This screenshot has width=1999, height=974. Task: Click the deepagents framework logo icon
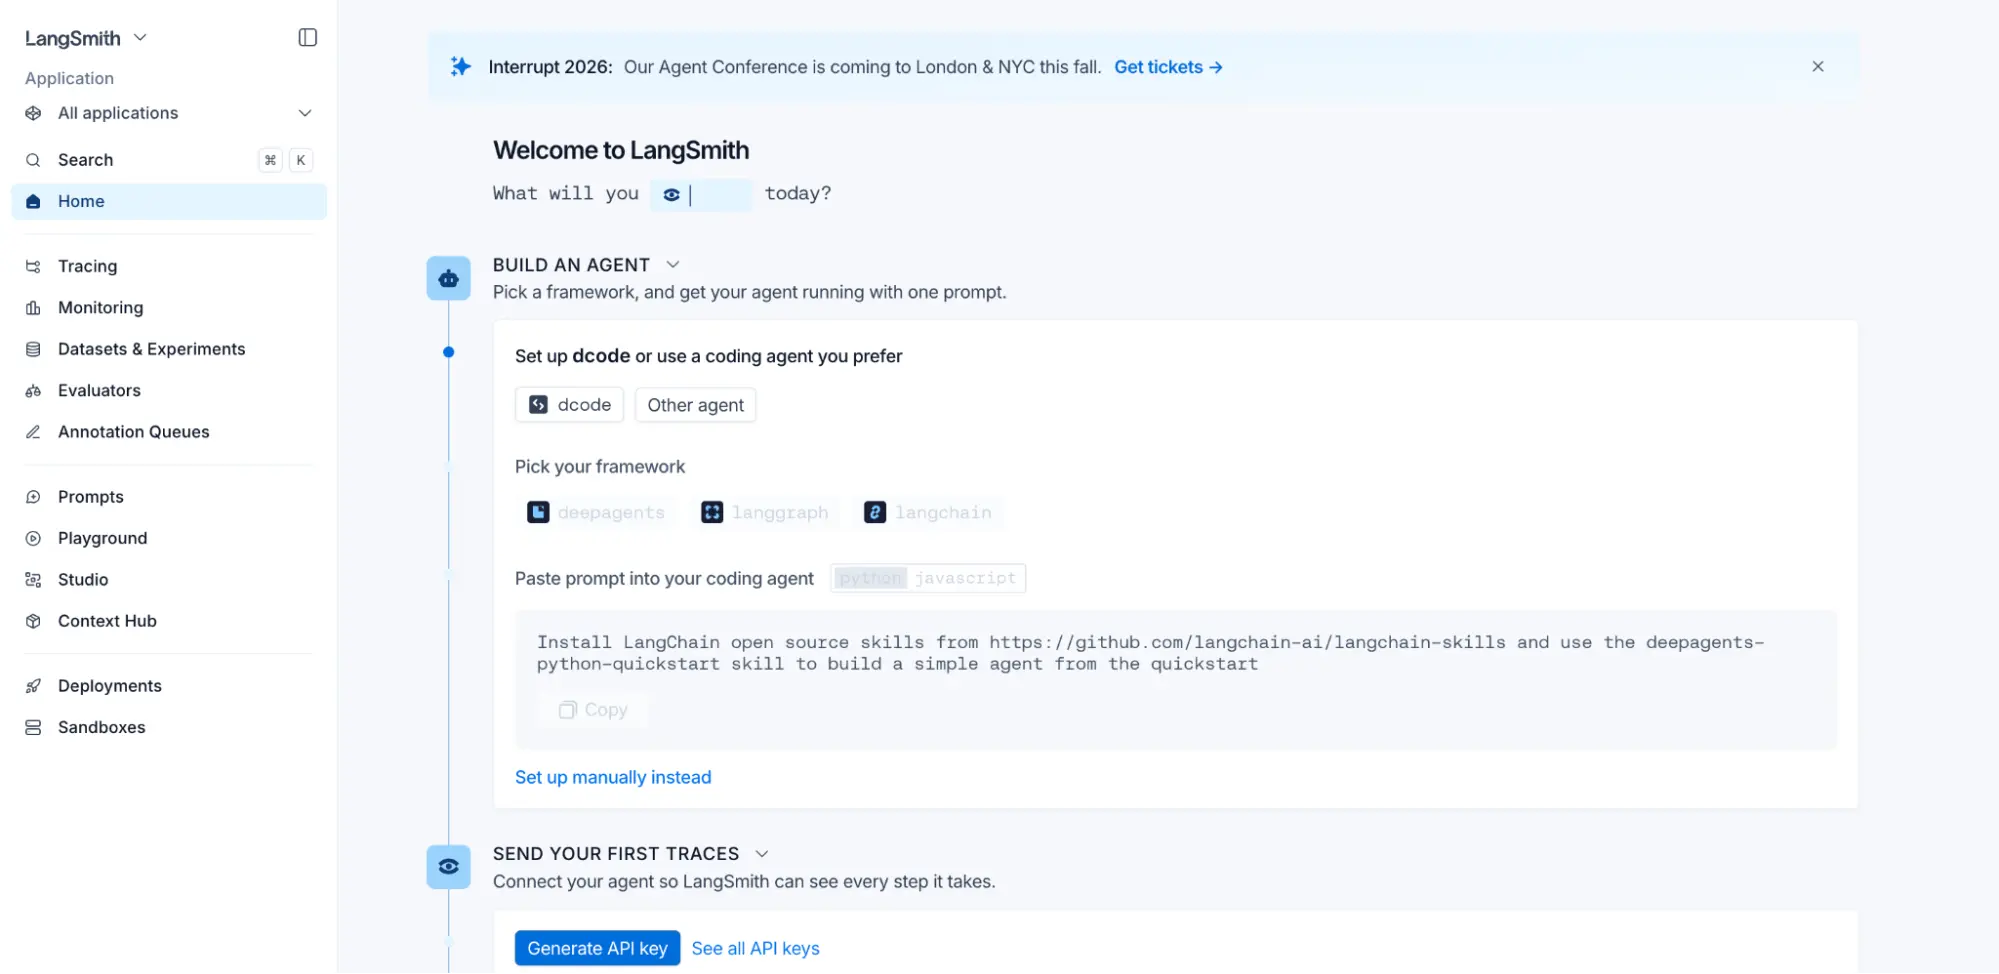538,513
